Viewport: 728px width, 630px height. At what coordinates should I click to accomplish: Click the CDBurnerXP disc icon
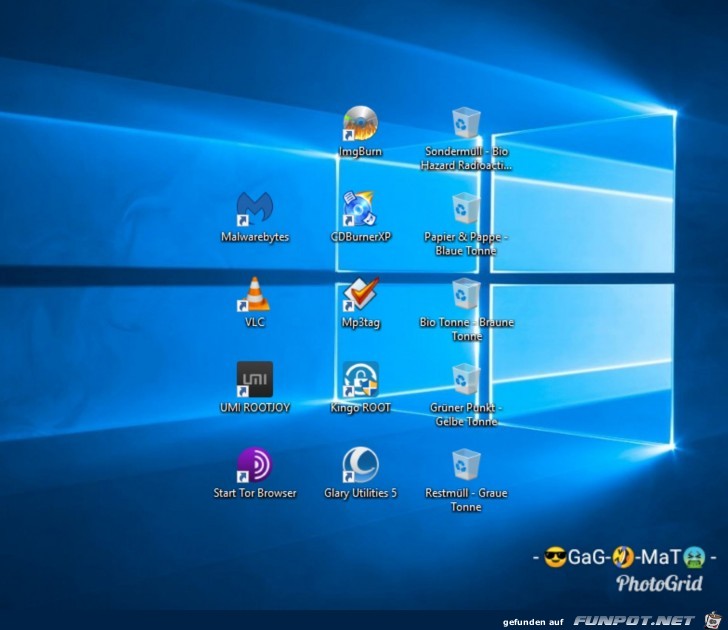pyautogui.click(x=360, y=208)
